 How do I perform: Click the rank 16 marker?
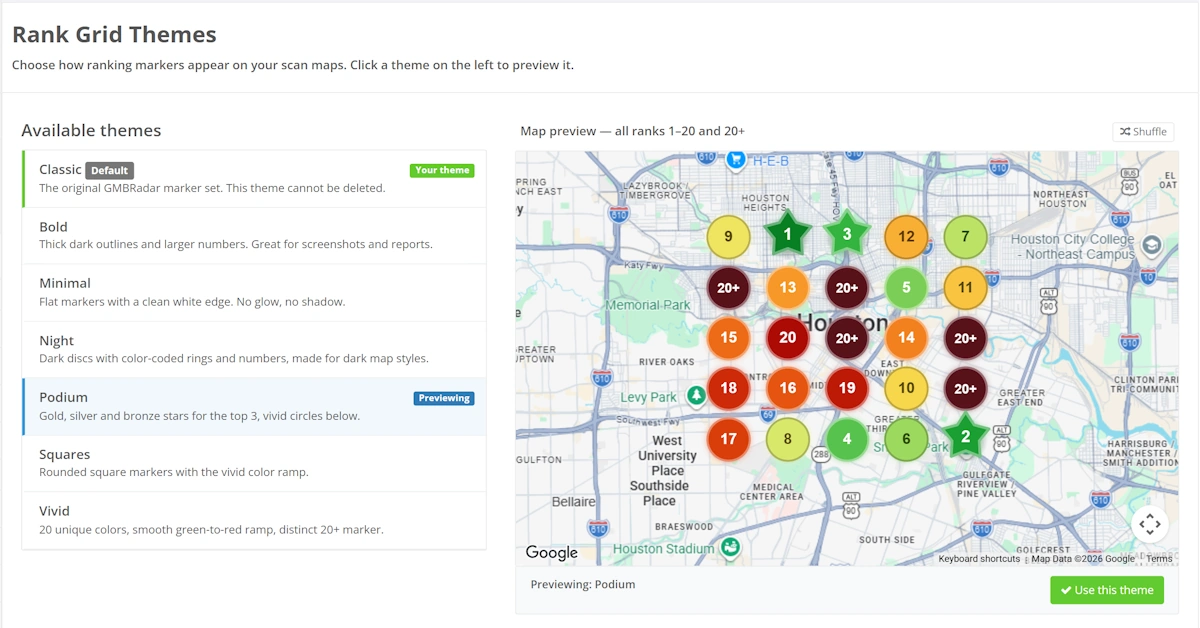tap(788, 388)
